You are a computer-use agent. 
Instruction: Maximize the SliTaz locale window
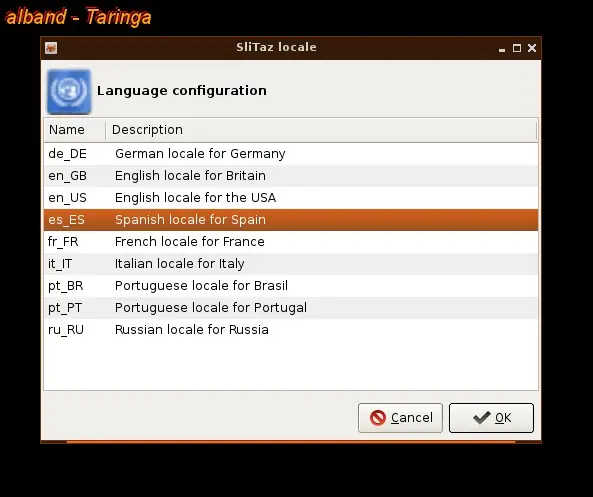coord(517,48)
